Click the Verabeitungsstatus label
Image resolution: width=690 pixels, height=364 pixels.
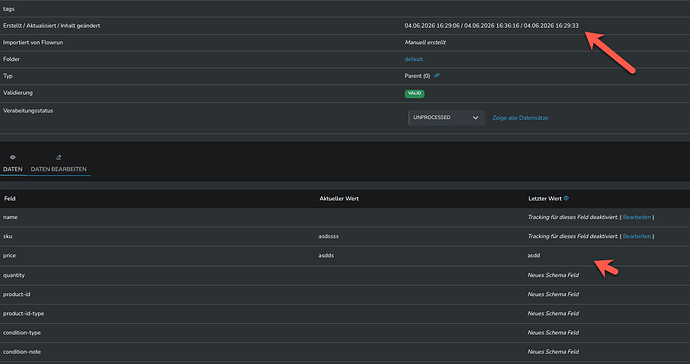click(28, 110)
